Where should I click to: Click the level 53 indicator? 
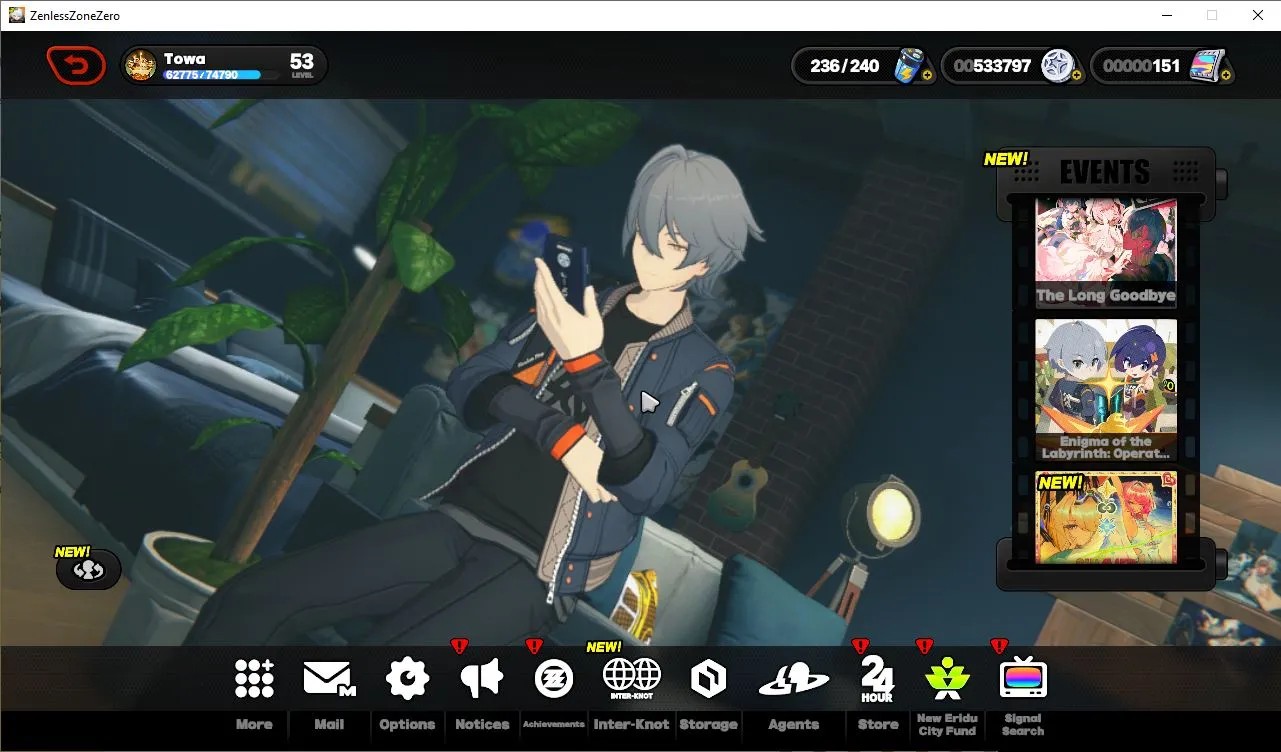tap(302, 66)
